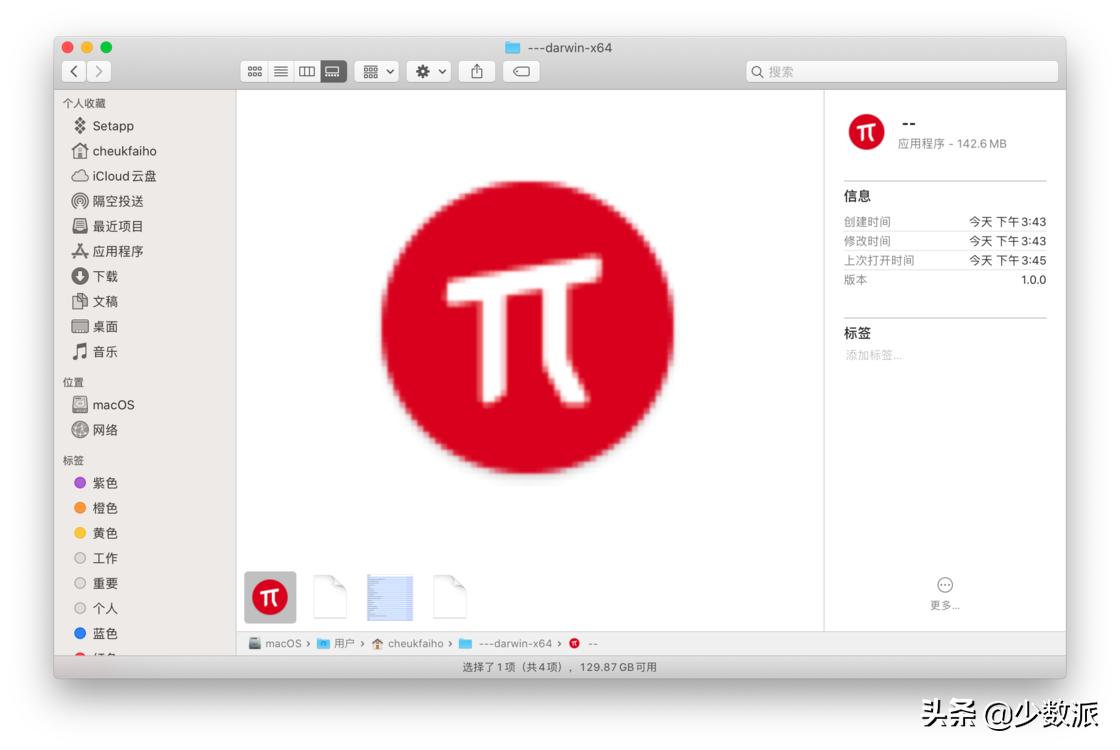Activate gallery view in the toolbar
Viewport: 1120px width, 750px height.
(x=331, y=71)
